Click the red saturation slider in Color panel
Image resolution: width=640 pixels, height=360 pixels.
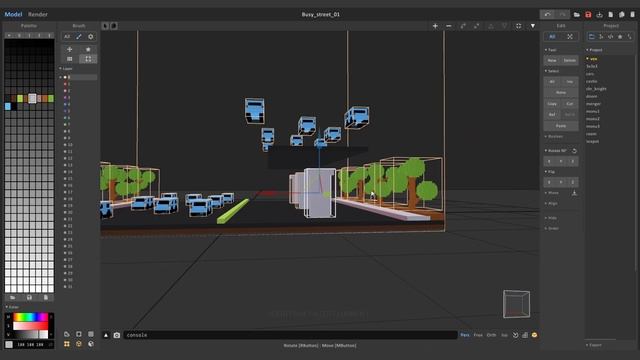point(31,326)
